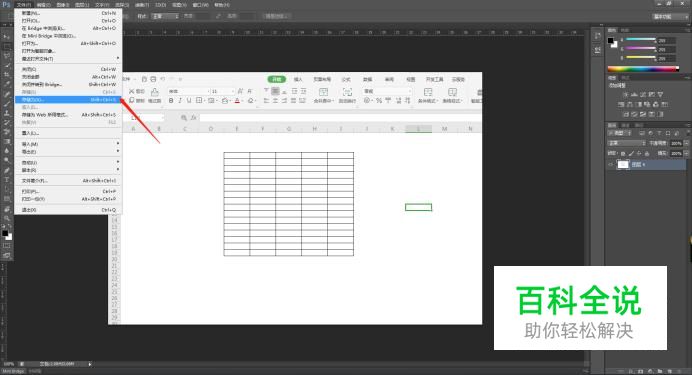The height and width of the screenshot is (375, 692).
Task: Add a Hue/Saturation adjustment layer
Action: (x=621, y=105)
